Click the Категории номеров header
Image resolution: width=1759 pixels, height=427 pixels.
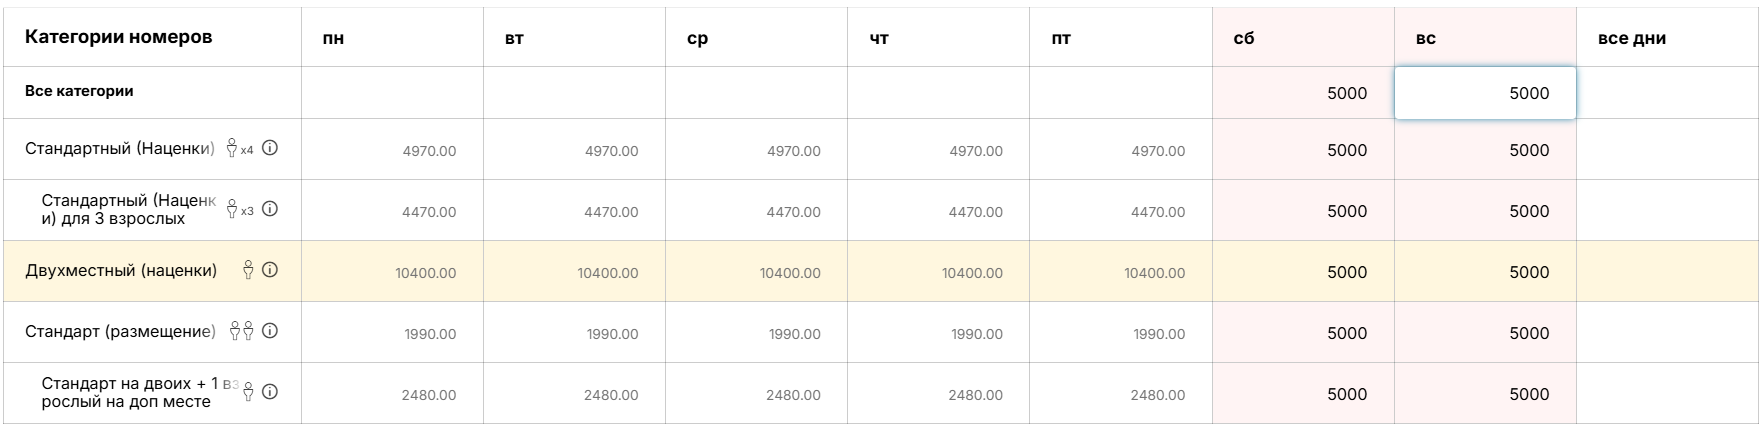(x=118, y=37)
